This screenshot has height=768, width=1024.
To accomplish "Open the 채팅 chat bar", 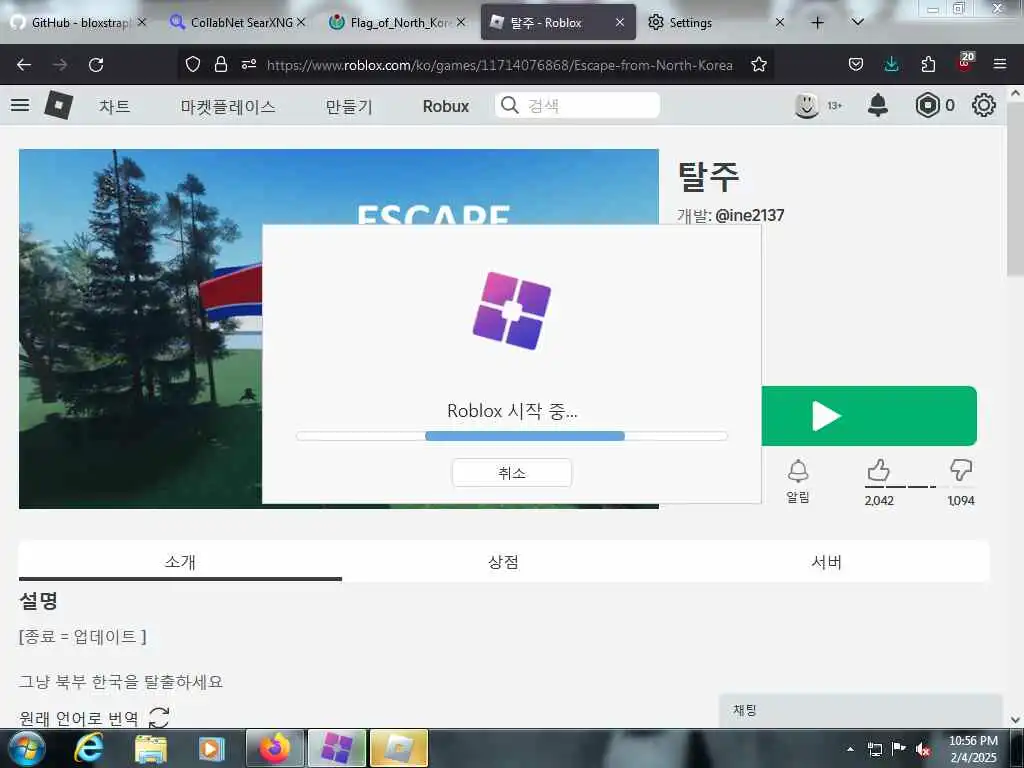I will tap(860, 711).
